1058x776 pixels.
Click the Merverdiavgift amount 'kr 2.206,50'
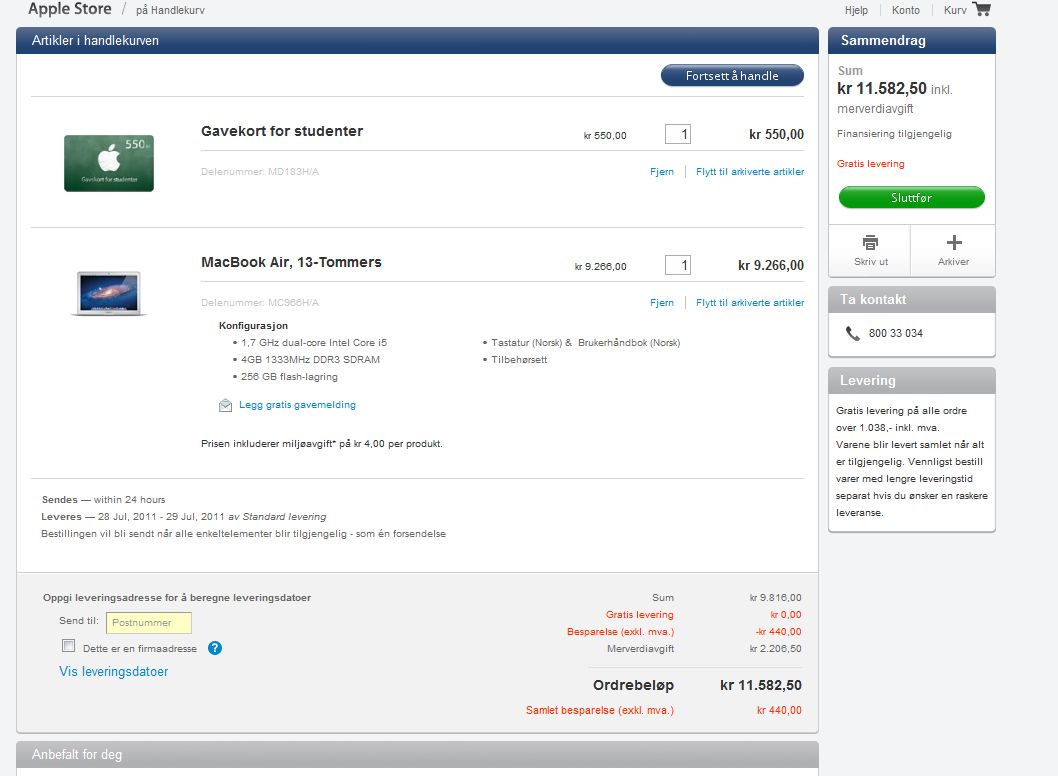click(775, 648)
